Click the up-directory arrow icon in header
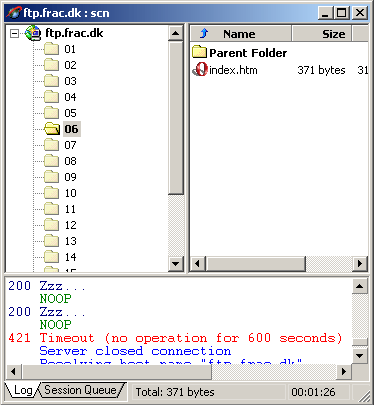Screen dimensions: 374x405 pyautogui.click(x=204, y=33)
